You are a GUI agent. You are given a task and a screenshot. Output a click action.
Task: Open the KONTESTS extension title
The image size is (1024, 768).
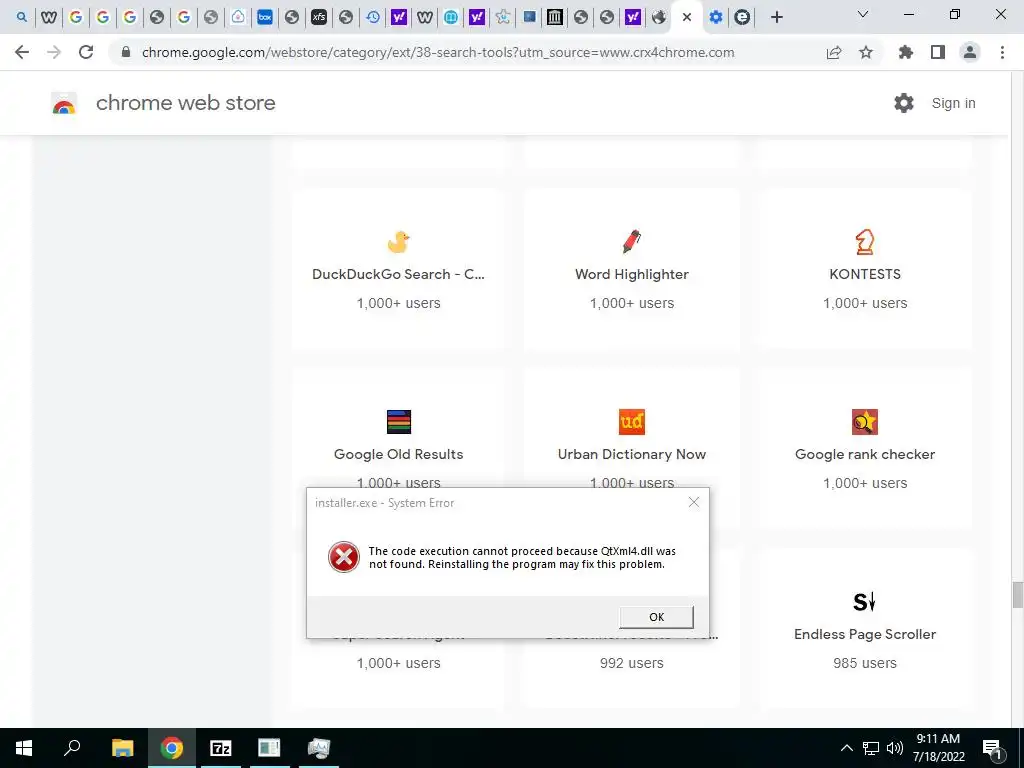(x=865, y=274)
